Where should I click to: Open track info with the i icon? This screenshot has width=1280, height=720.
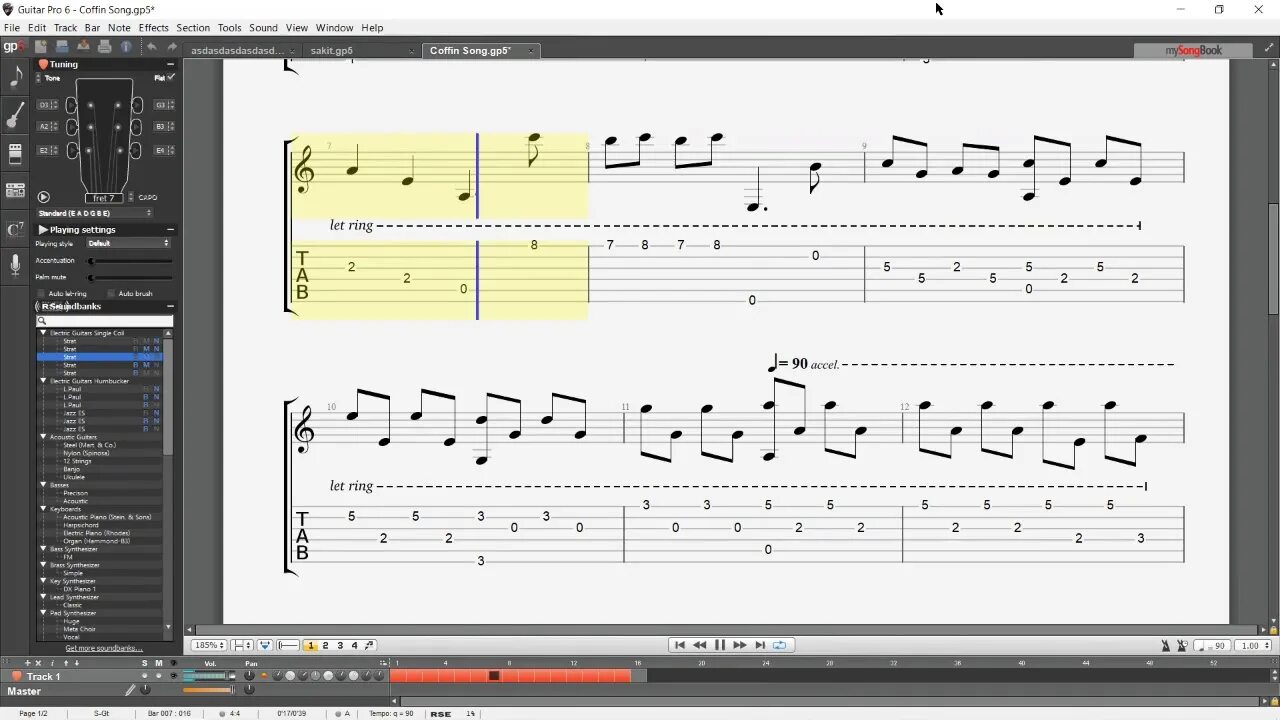tap(52, 663)
